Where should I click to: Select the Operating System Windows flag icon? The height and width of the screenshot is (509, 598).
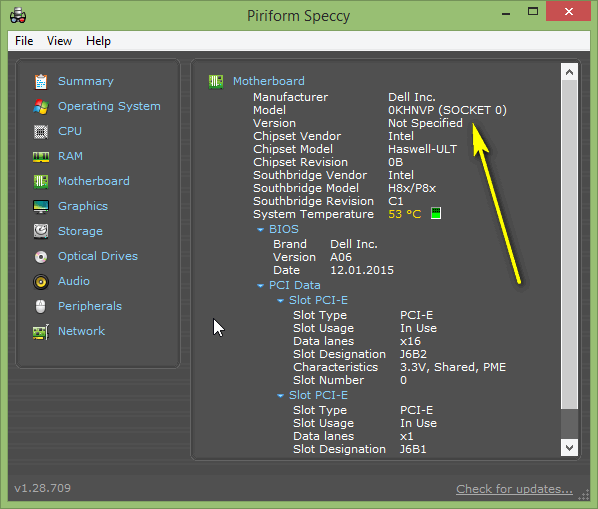click(x=41, y=107)
